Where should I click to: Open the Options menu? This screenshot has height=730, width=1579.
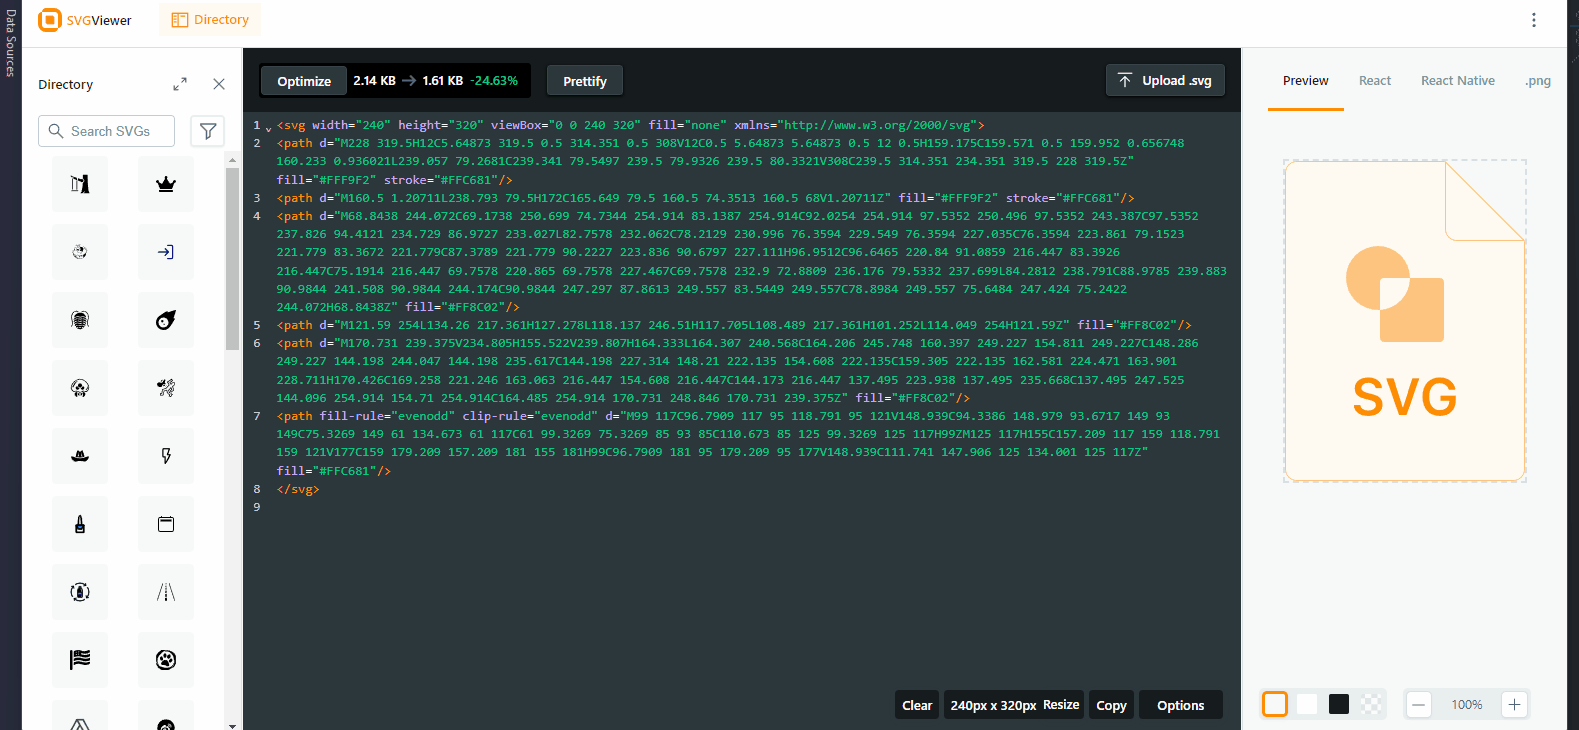click(x=1181, y=705)
